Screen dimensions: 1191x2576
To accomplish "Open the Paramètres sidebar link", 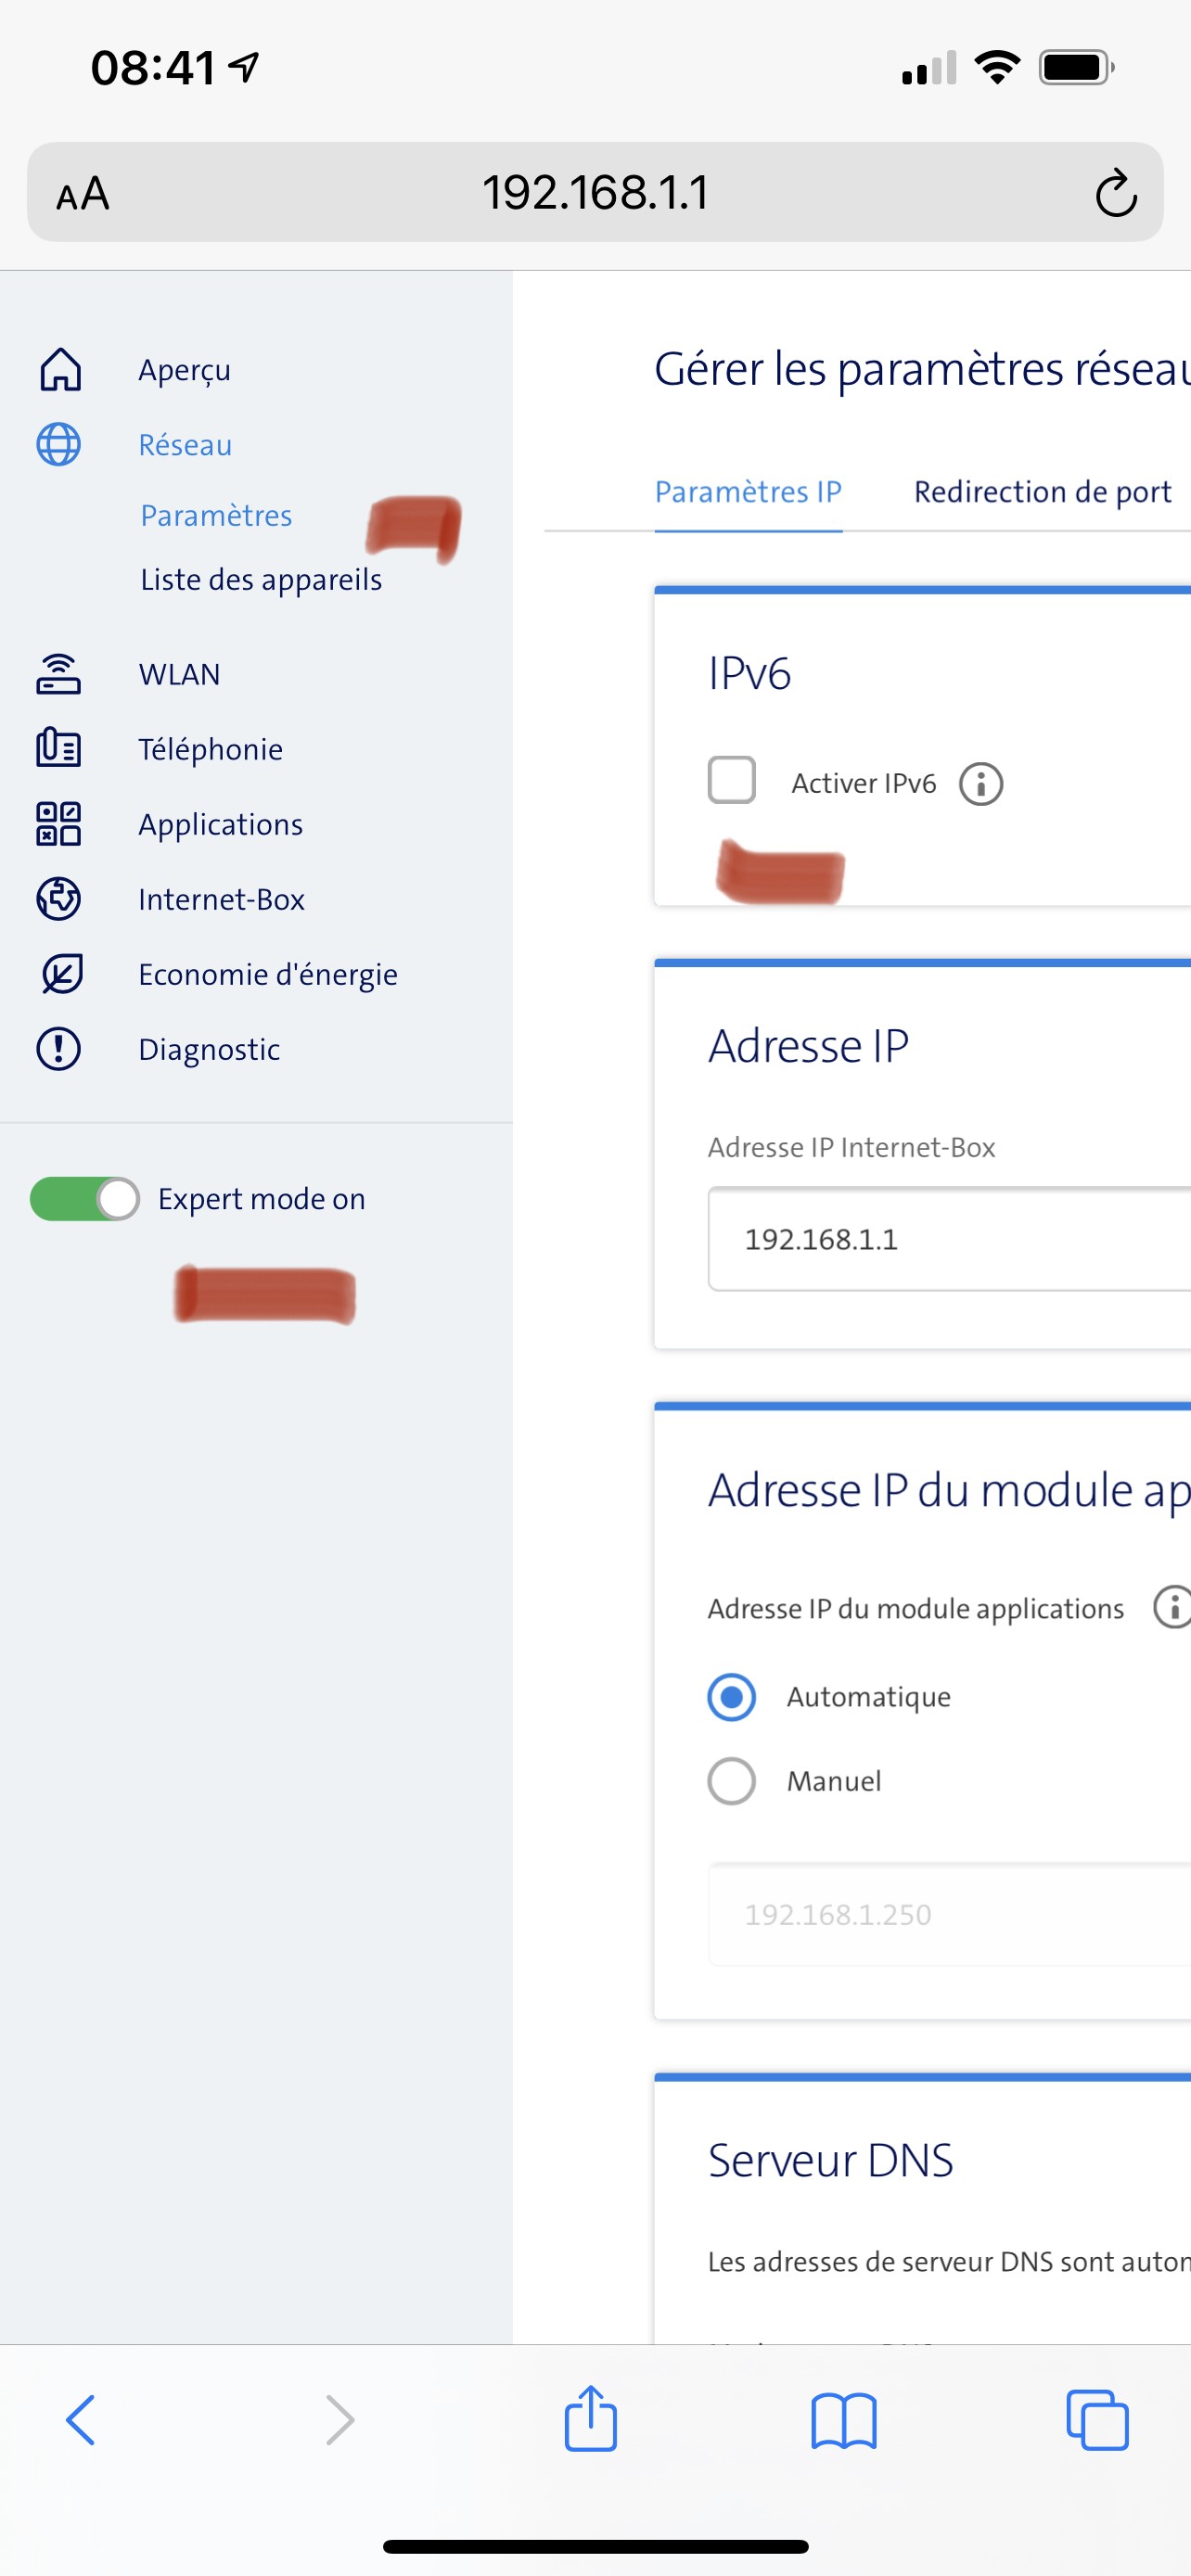I will point(216,516).
